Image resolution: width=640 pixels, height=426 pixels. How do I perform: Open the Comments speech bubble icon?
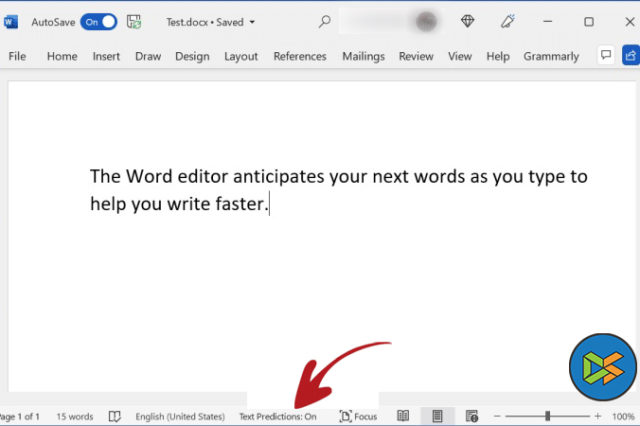point(605,56)
